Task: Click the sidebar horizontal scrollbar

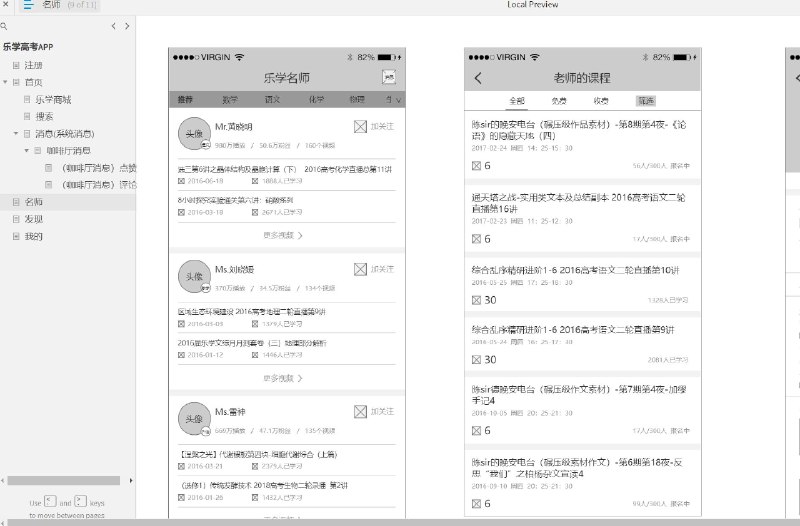Action: tap(64, 481)
